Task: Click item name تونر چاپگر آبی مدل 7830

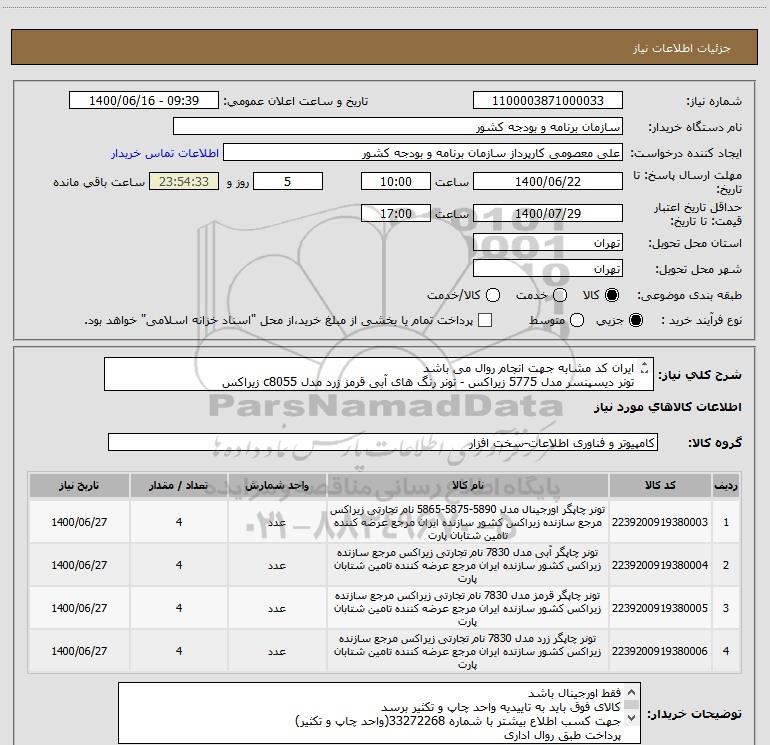Action: [x=468, y=565]
